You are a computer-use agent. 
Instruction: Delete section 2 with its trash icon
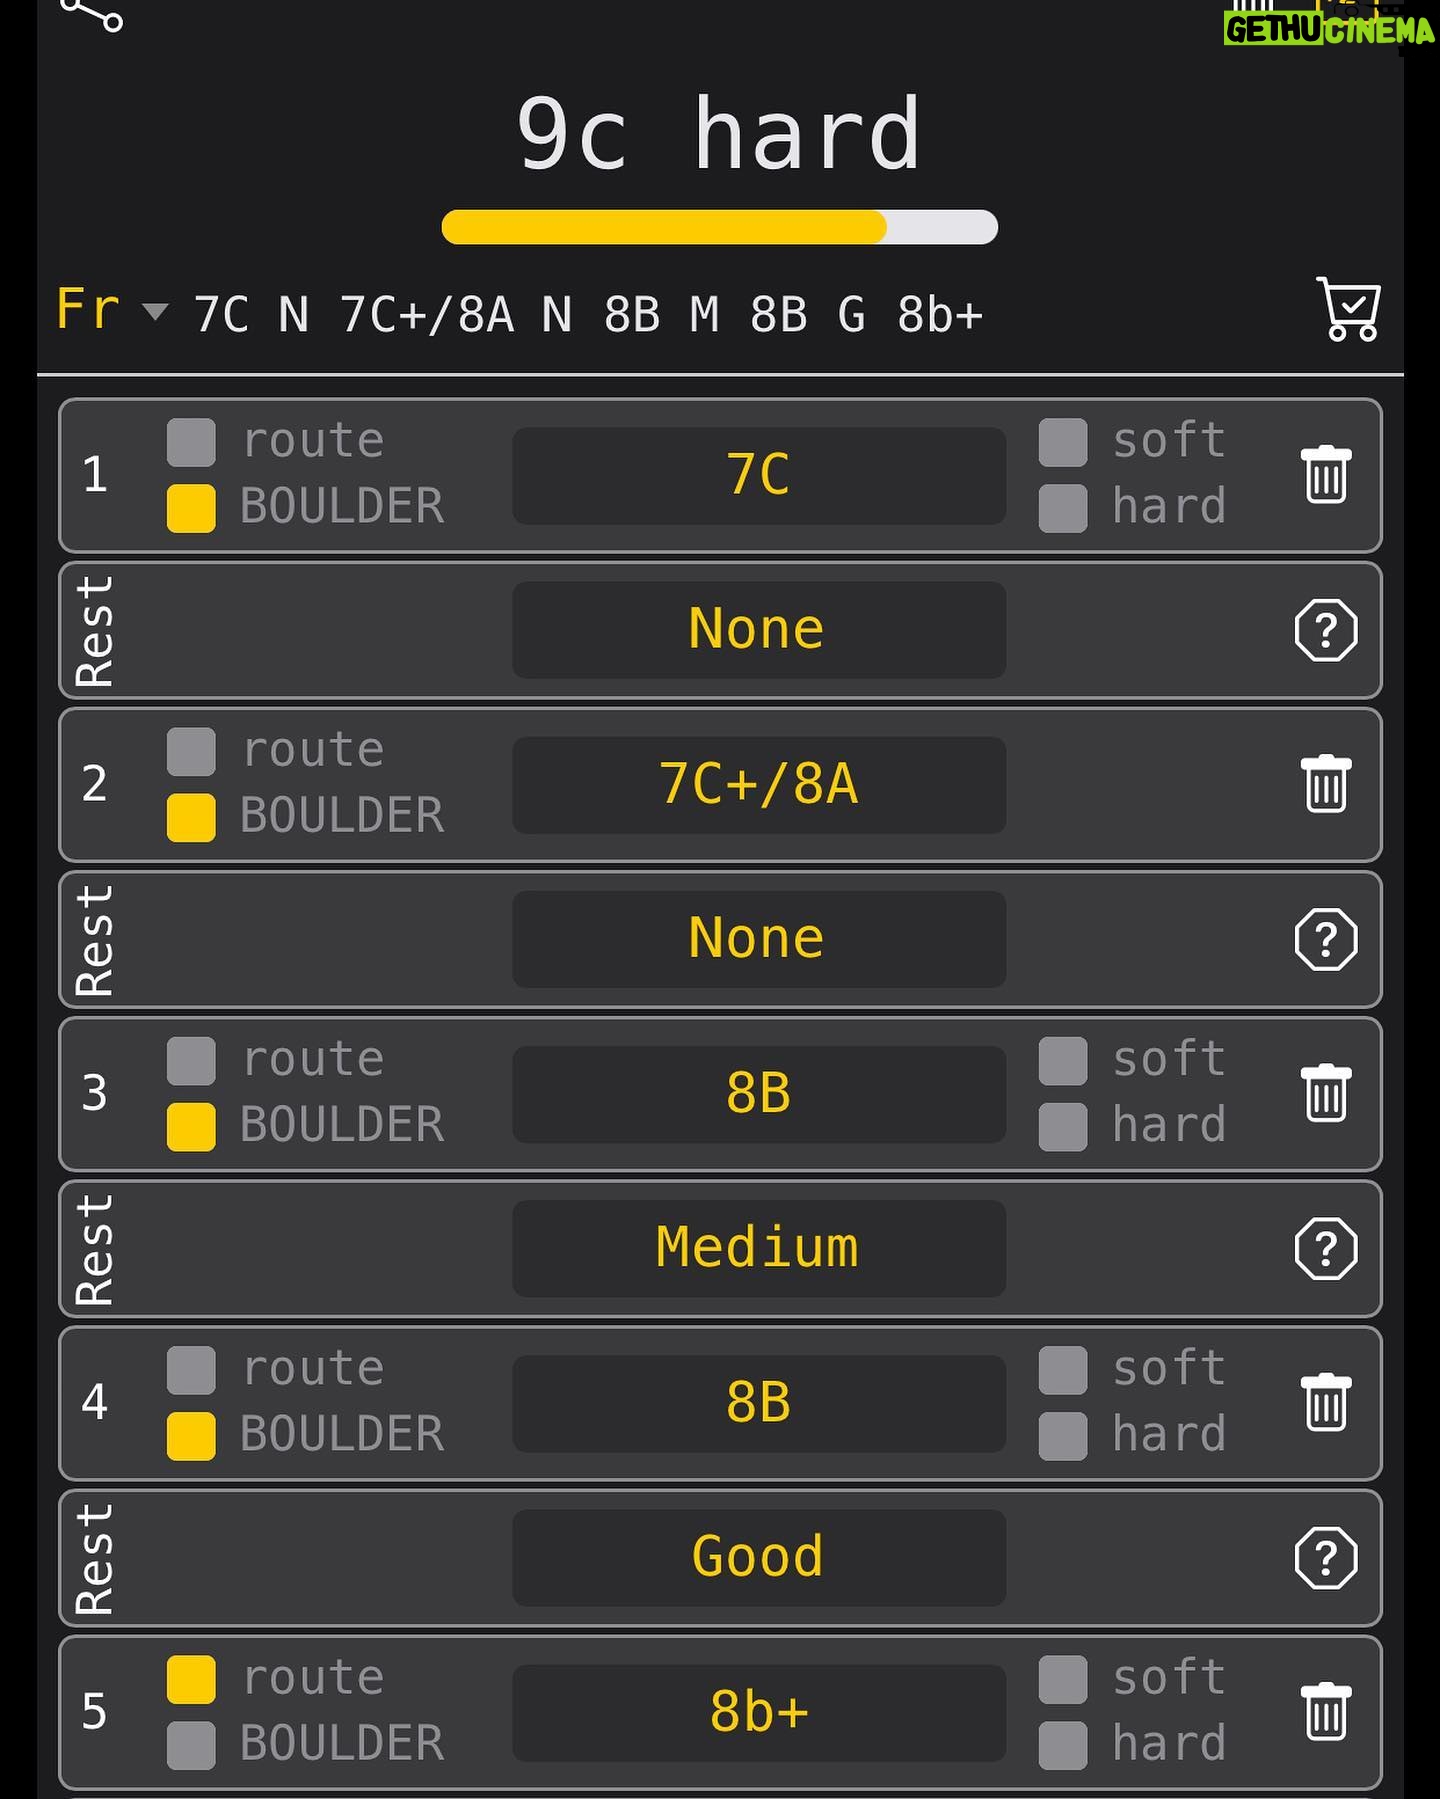coord(1326,784)
